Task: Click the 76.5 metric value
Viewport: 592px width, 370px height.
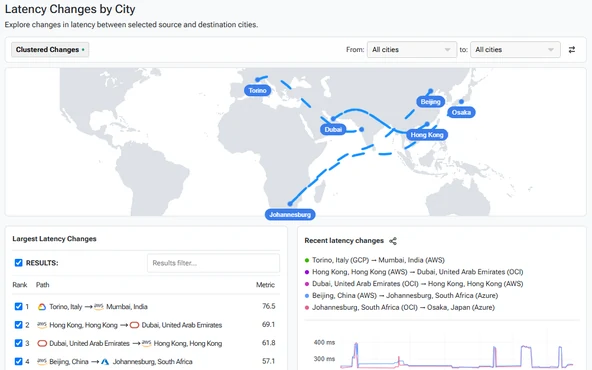Action: (269, 306)
